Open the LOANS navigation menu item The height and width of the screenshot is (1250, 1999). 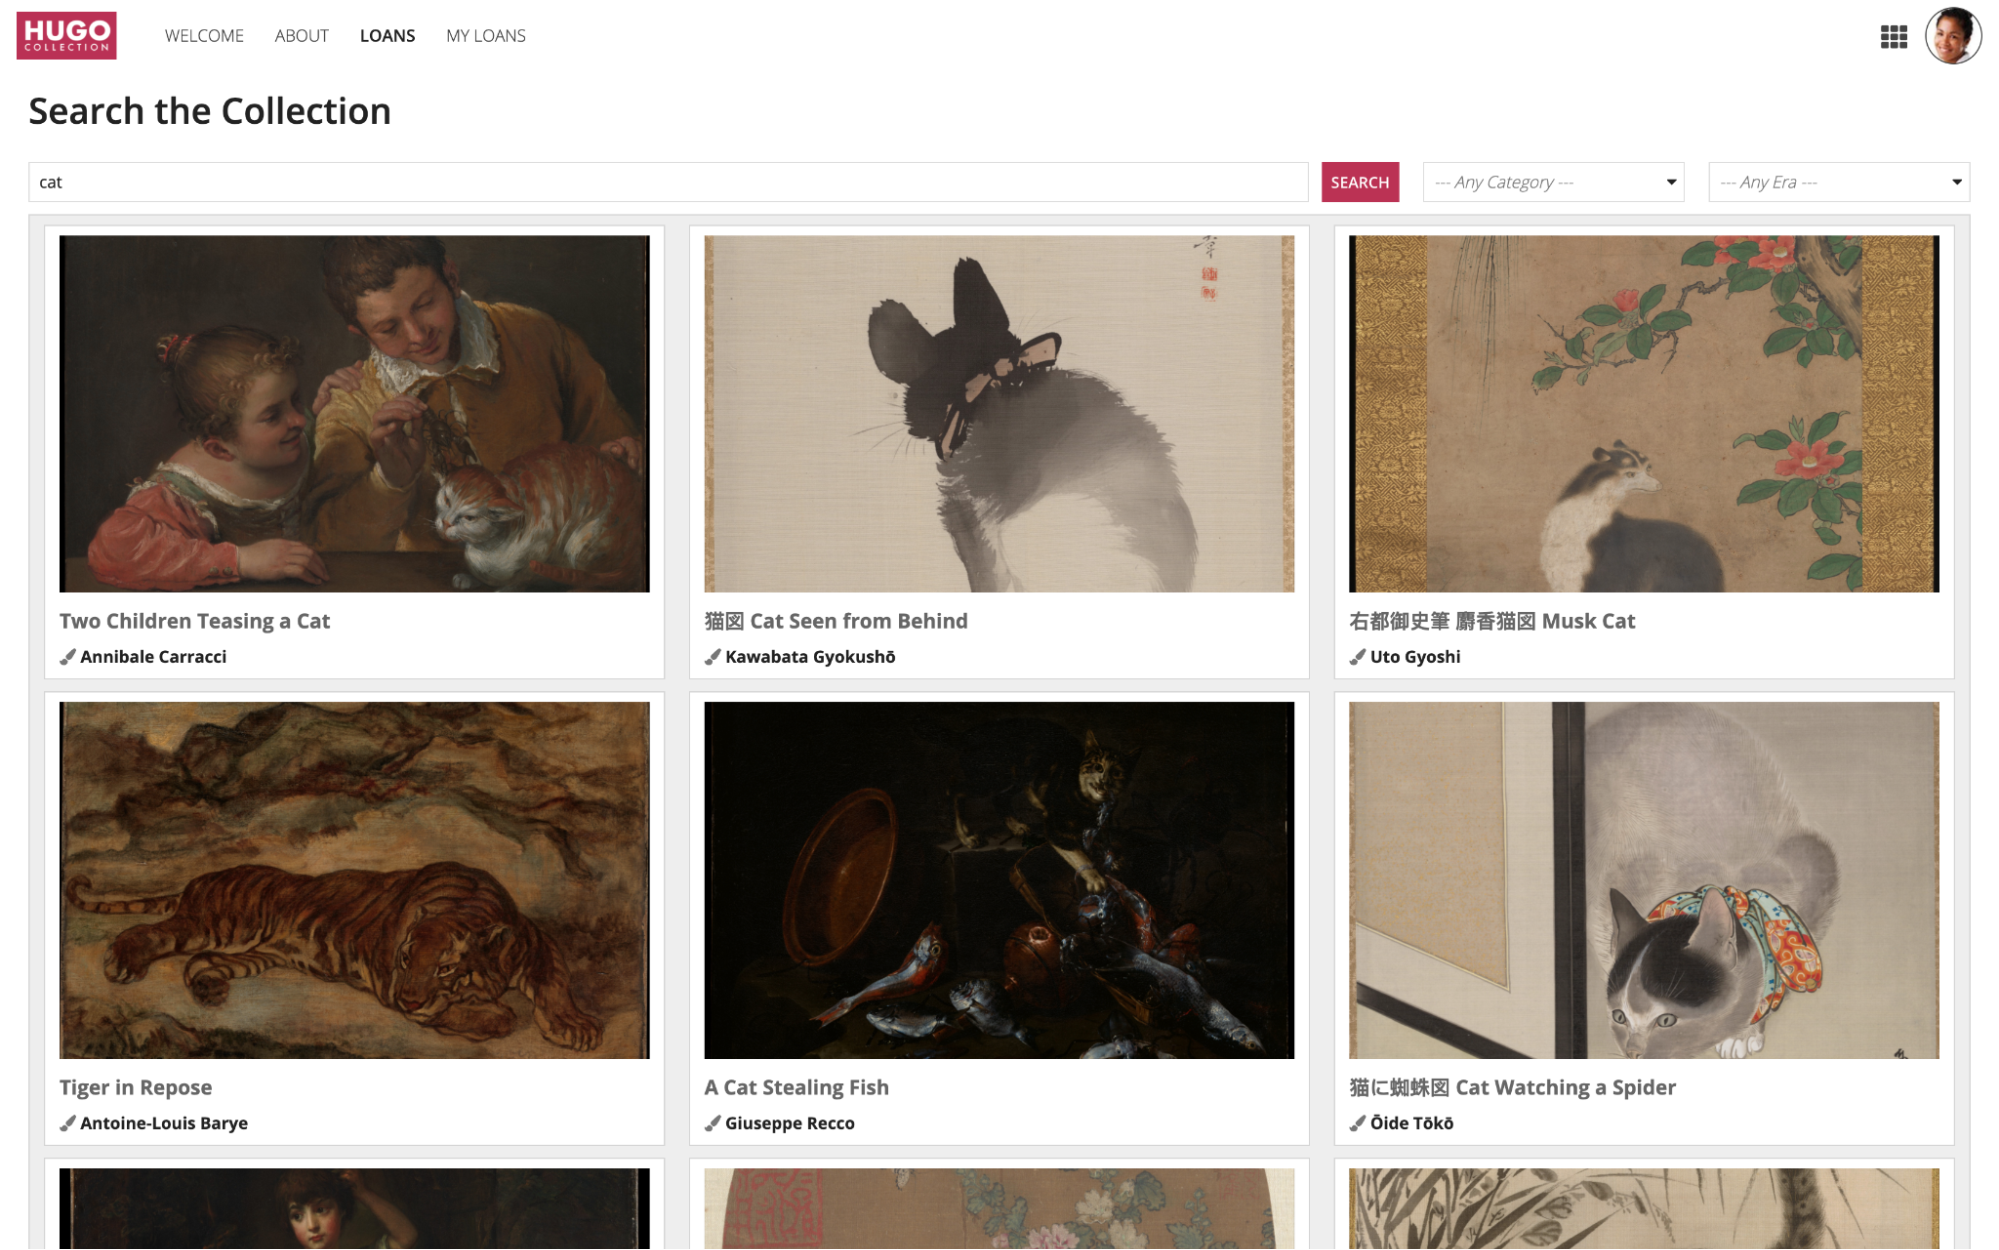[385, 35]
